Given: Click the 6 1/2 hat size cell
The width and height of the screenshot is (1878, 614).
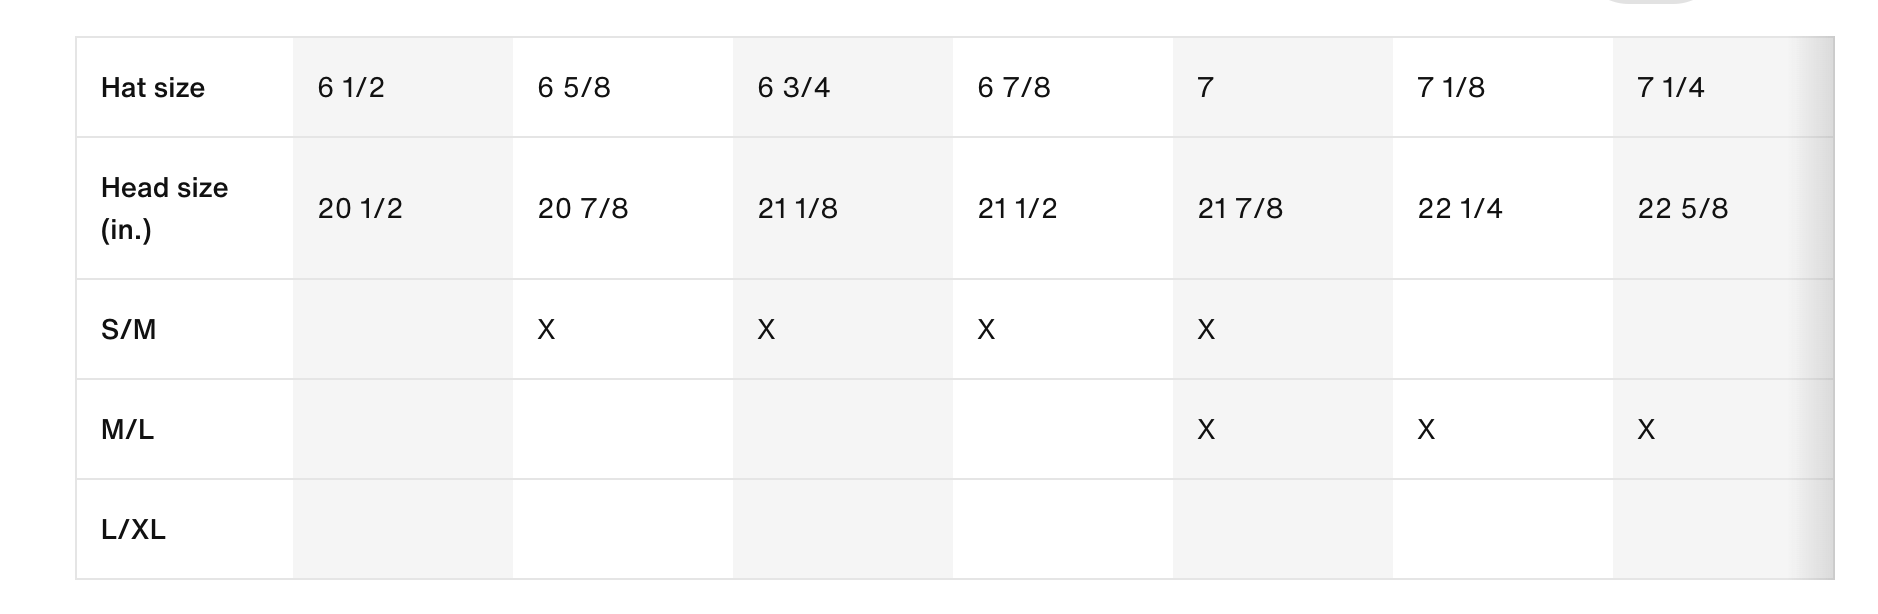Looking at the screenshot, I should click(x=351, y=88).
